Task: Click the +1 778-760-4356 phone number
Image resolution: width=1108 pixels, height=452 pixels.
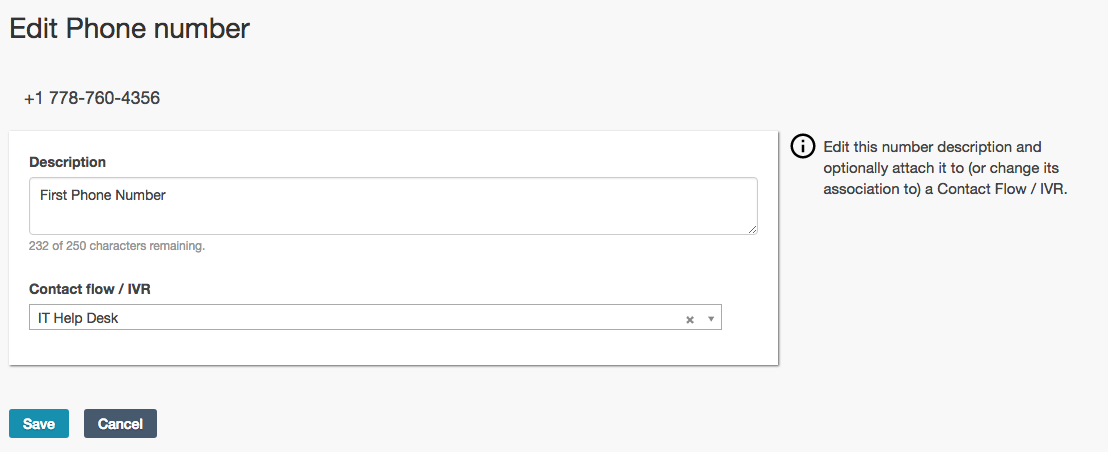Action: tap(92, 98)
